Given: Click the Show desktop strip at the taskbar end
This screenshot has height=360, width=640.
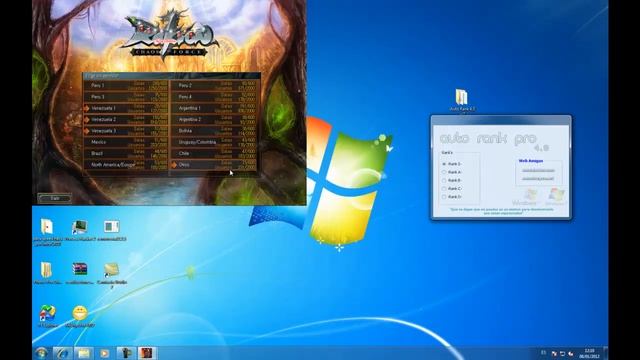Looking at the screenshot, I should (606, 353).
